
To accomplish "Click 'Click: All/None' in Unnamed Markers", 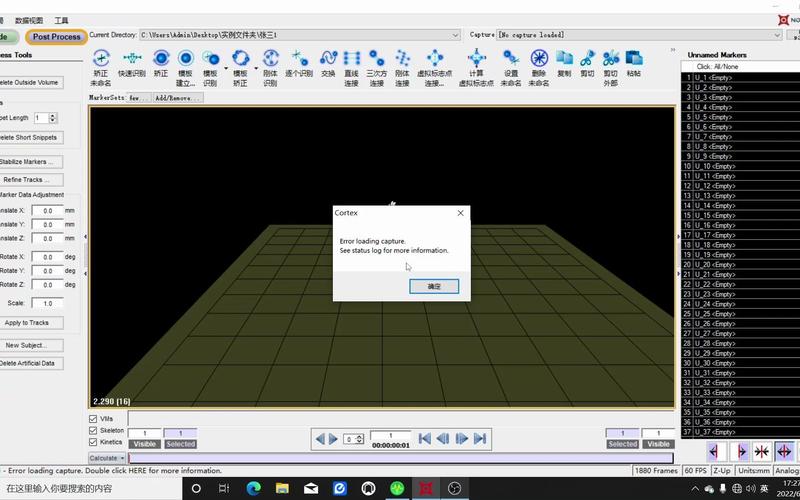I will [717, 67].
